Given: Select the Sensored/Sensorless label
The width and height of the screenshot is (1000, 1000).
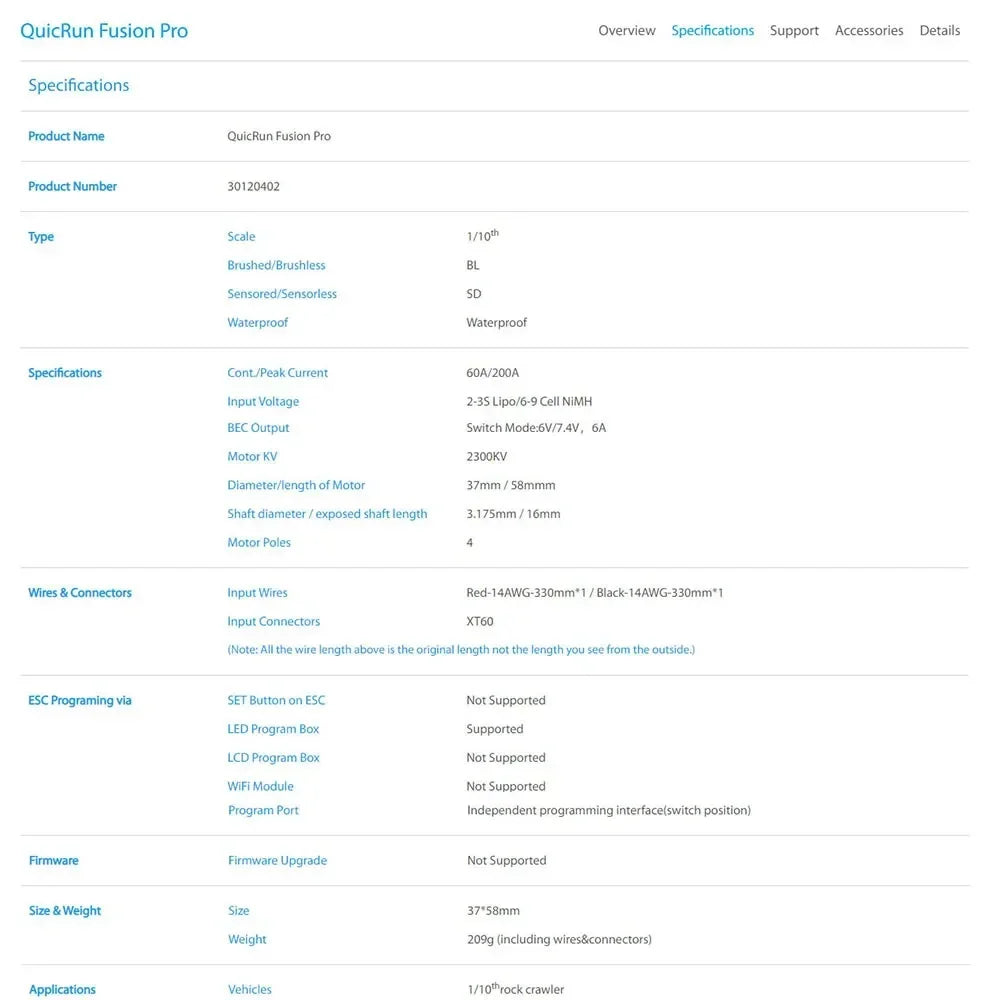Looking at the screenshot, I should pyautogui.click(x=282, y=294).
